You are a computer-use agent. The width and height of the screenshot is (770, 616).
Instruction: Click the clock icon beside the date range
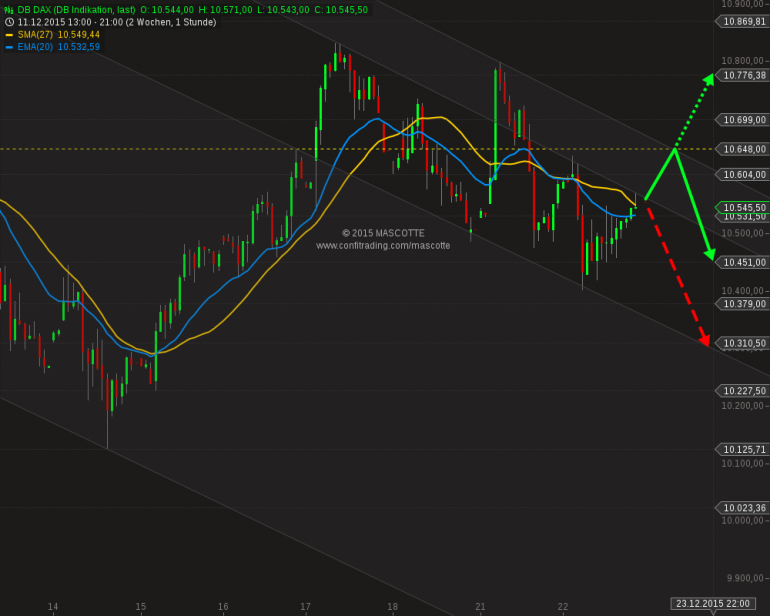coord(9,22)
